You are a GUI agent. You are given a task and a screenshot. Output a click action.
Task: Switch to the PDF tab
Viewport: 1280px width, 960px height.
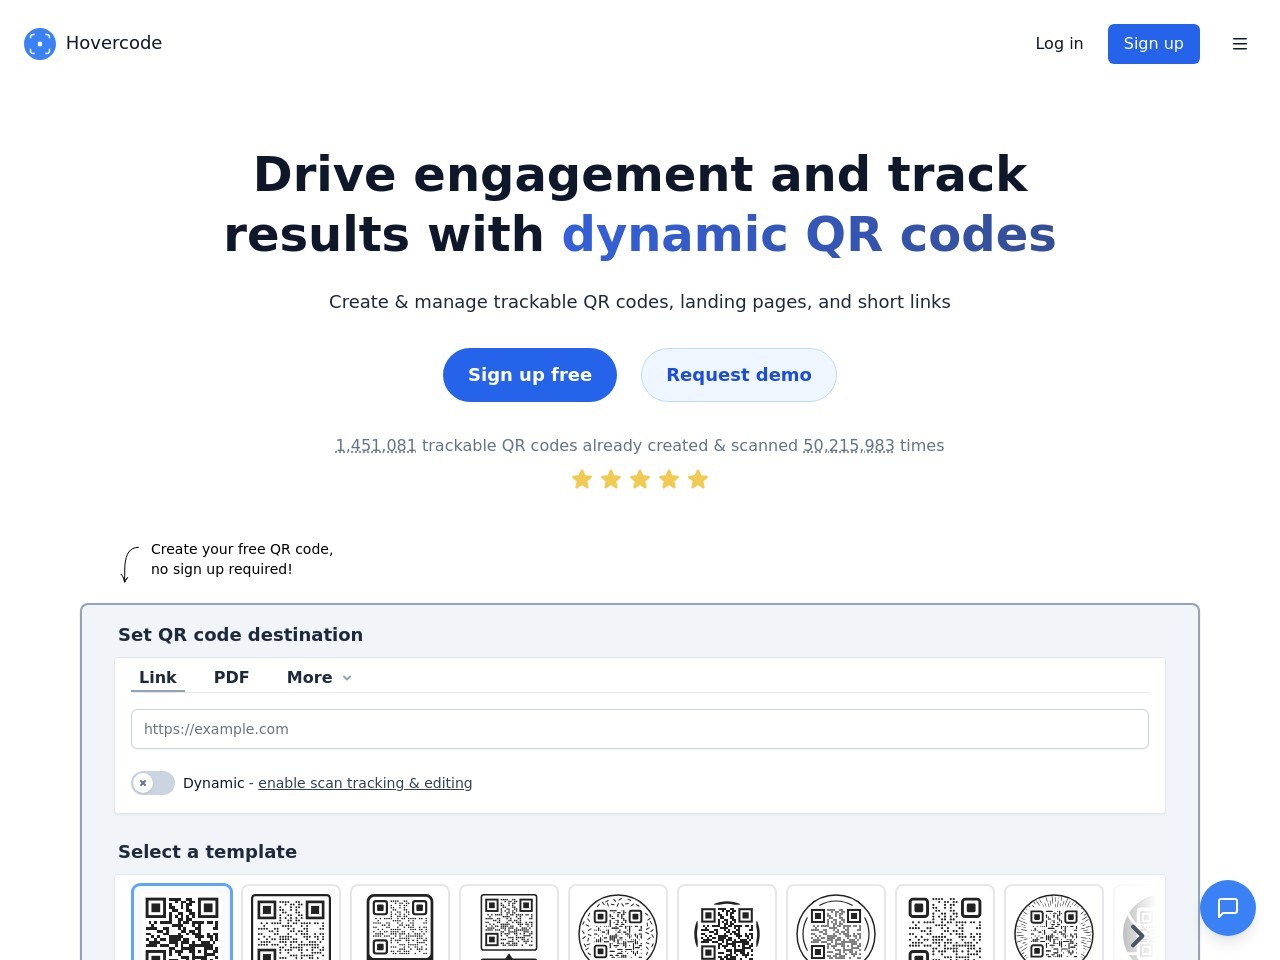(x=231, y=677)
